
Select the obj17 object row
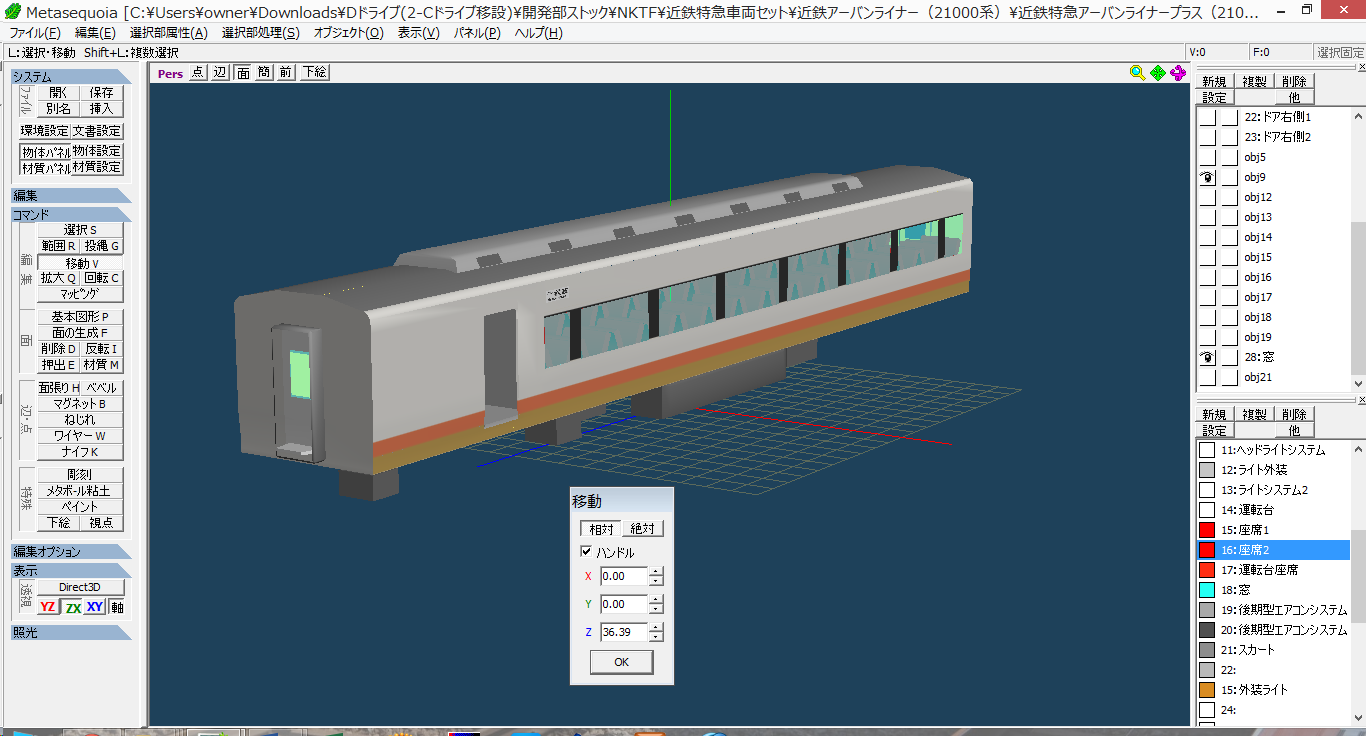tap(1274, 297)
